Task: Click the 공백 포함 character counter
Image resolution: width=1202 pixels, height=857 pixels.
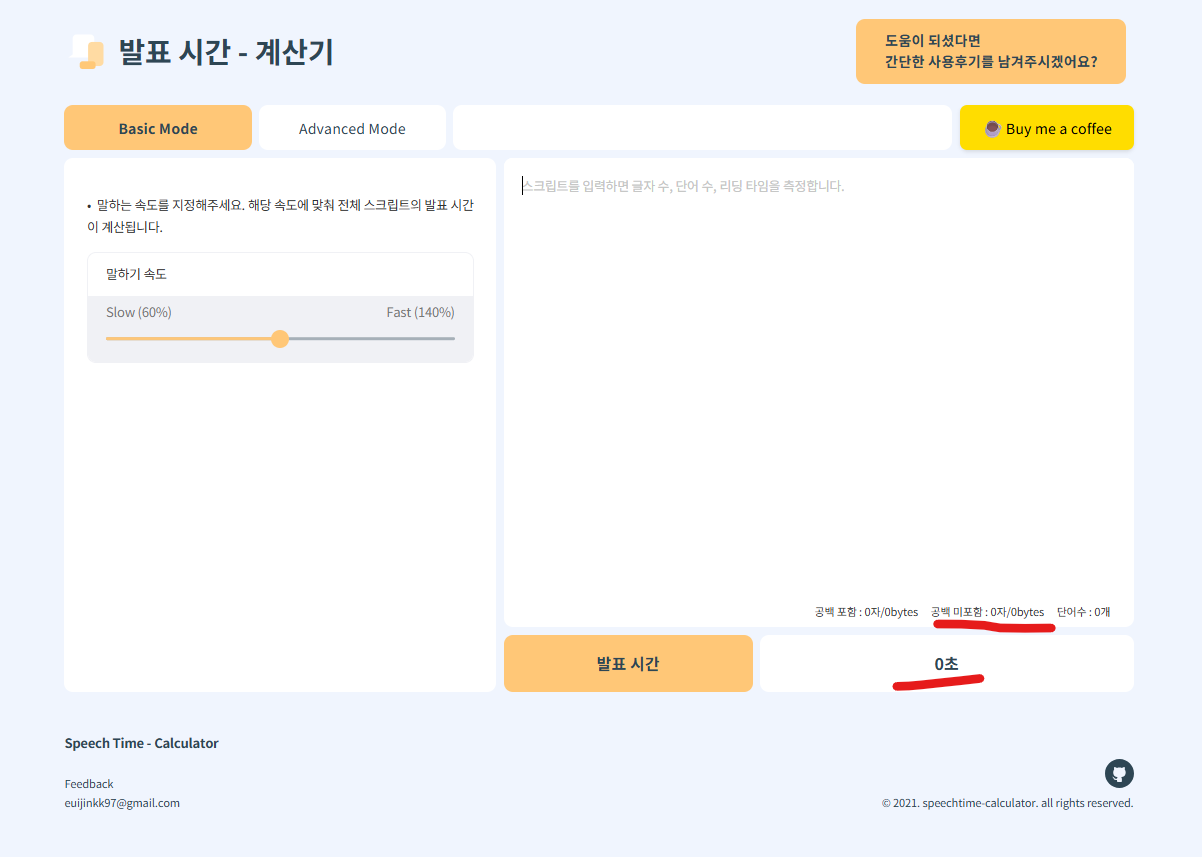Action: (x=866, y=612)
